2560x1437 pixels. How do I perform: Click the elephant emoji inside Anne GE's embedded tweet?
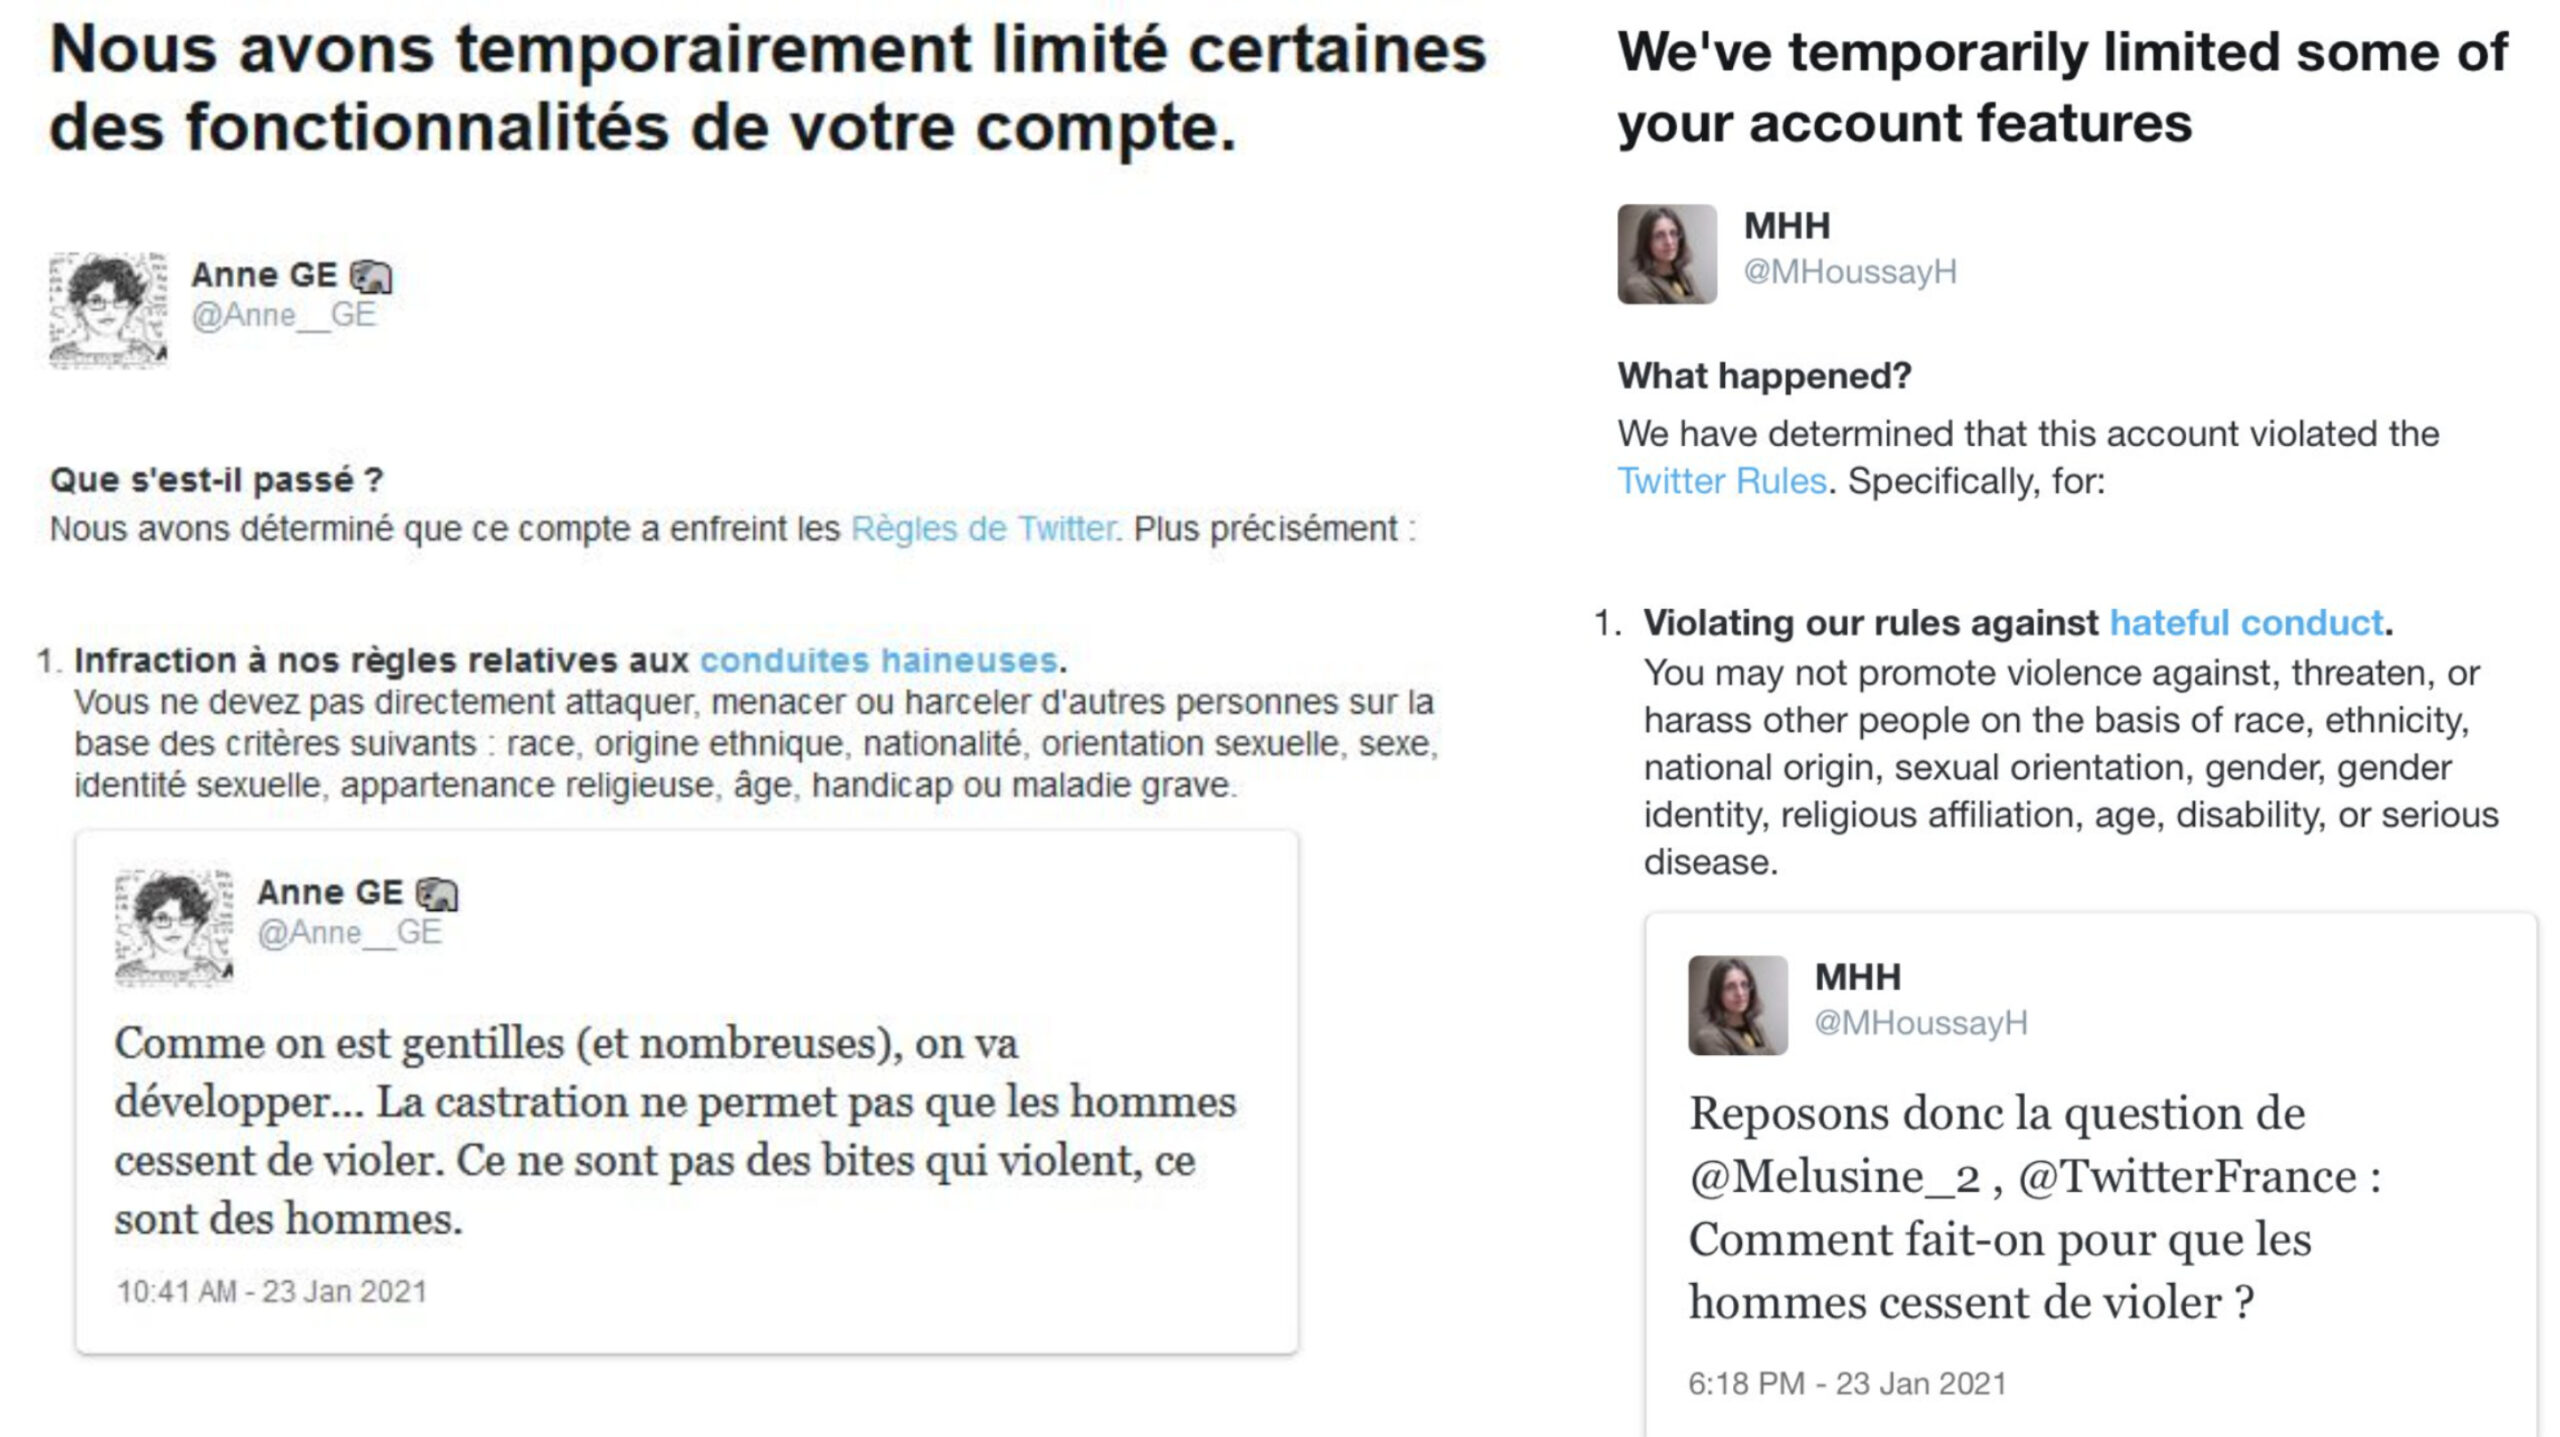(x=437, y=893)
